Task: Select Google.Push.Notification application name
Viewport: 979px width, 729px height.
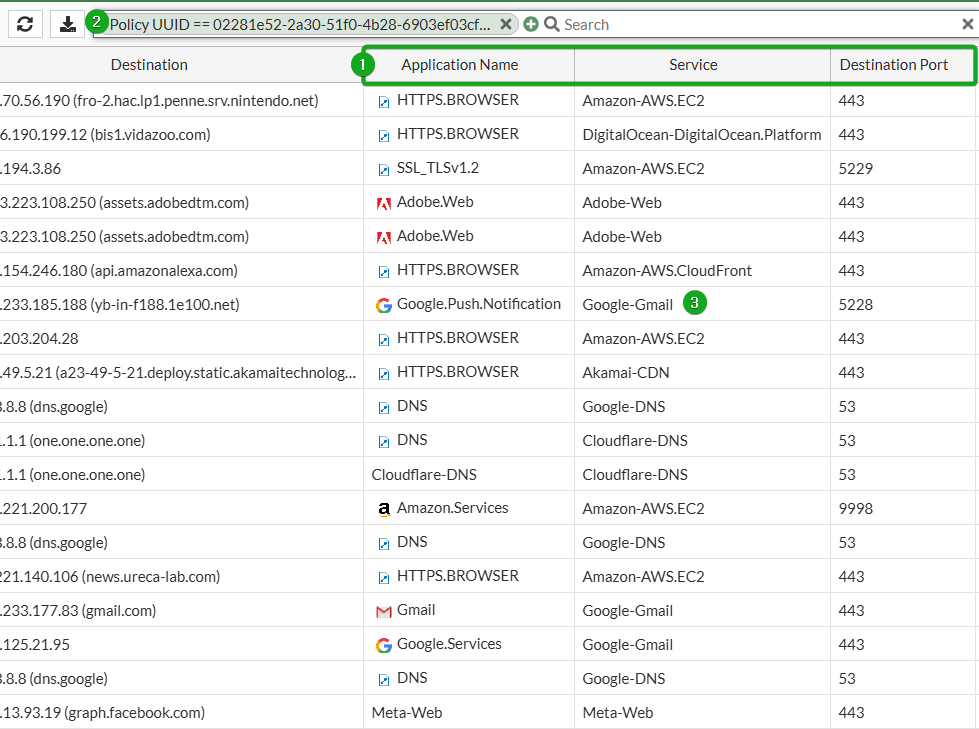Action: tap(479, 304)
